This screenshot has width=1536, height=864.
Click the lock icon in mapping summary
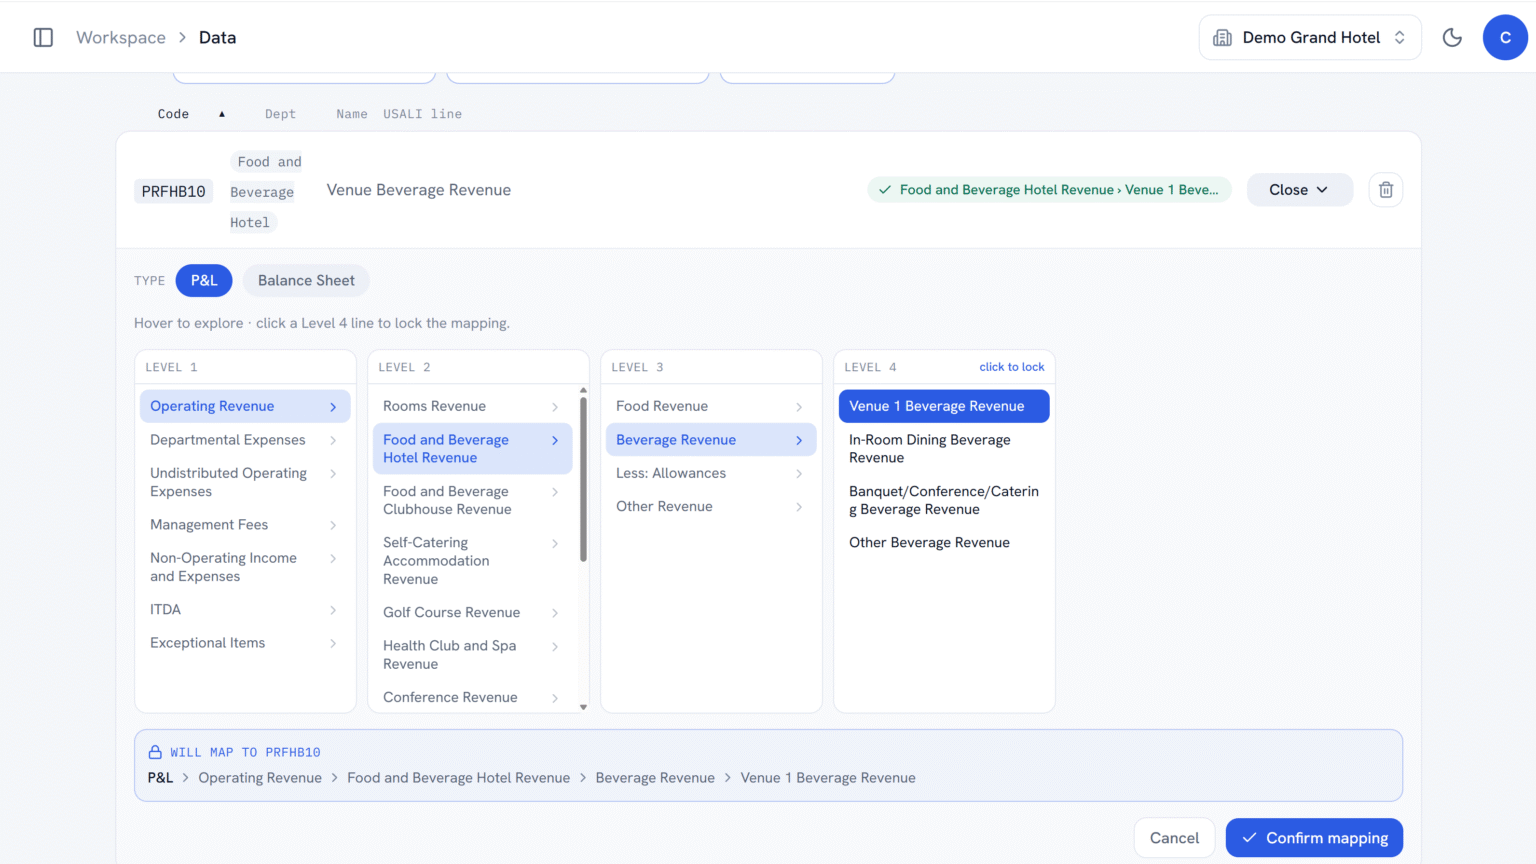(x=155, y=752)
